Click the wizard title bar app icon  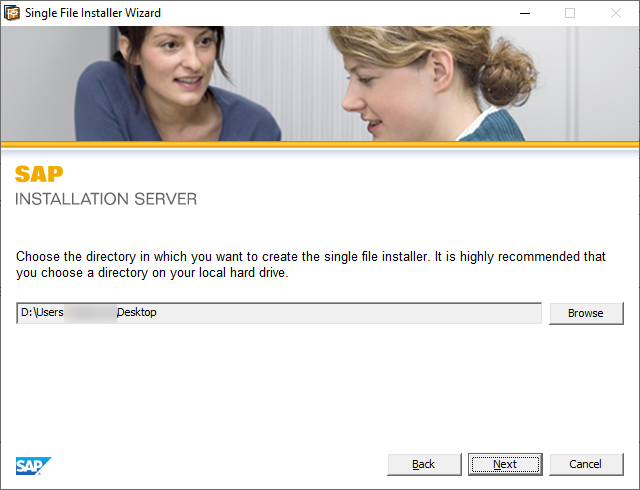12,13
